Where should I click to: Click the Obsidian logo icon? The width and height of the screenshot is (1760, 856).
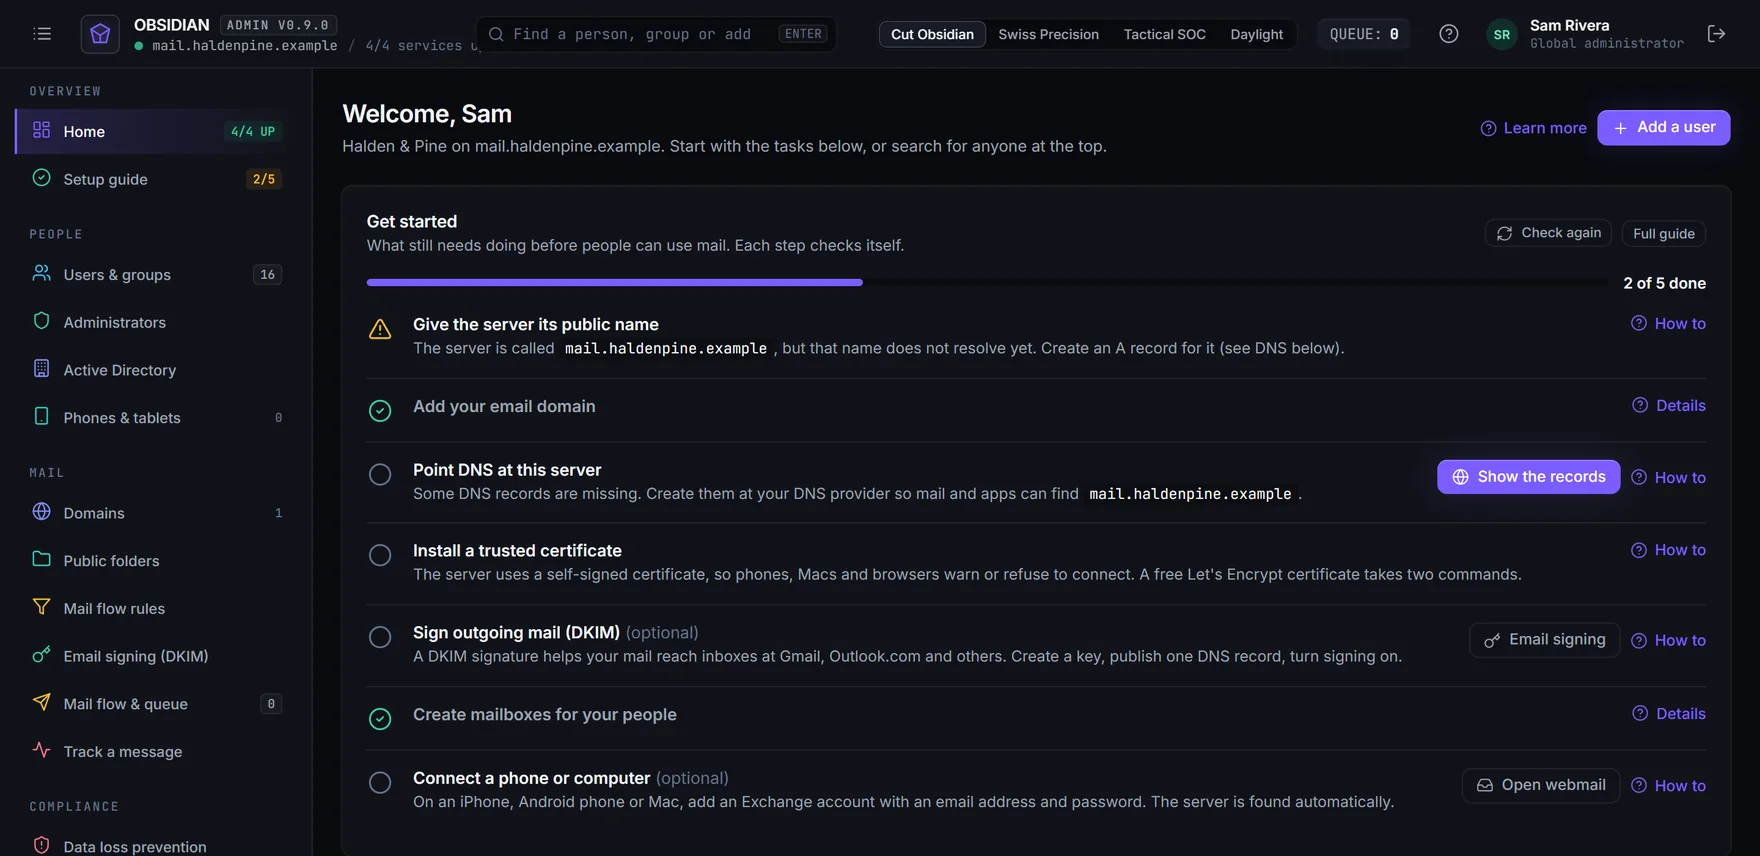[x=100, y=34]
